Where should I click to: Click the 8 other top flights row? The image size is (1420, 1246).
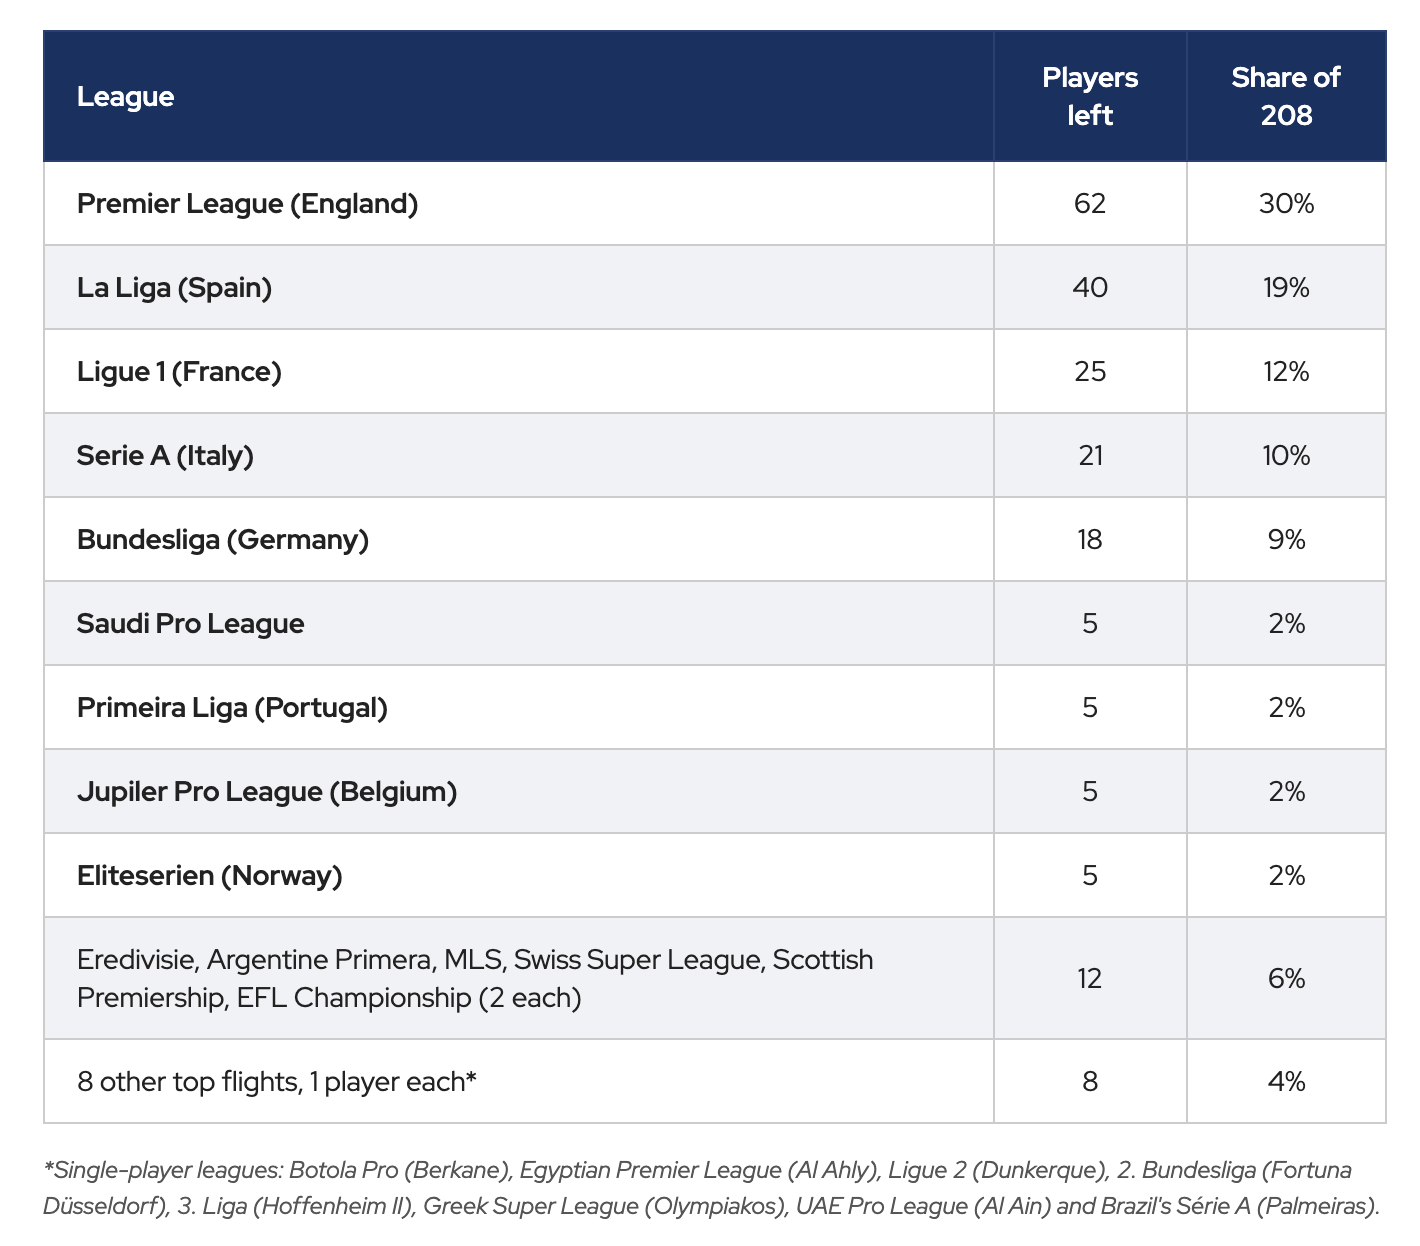(x=715, y=1081)
